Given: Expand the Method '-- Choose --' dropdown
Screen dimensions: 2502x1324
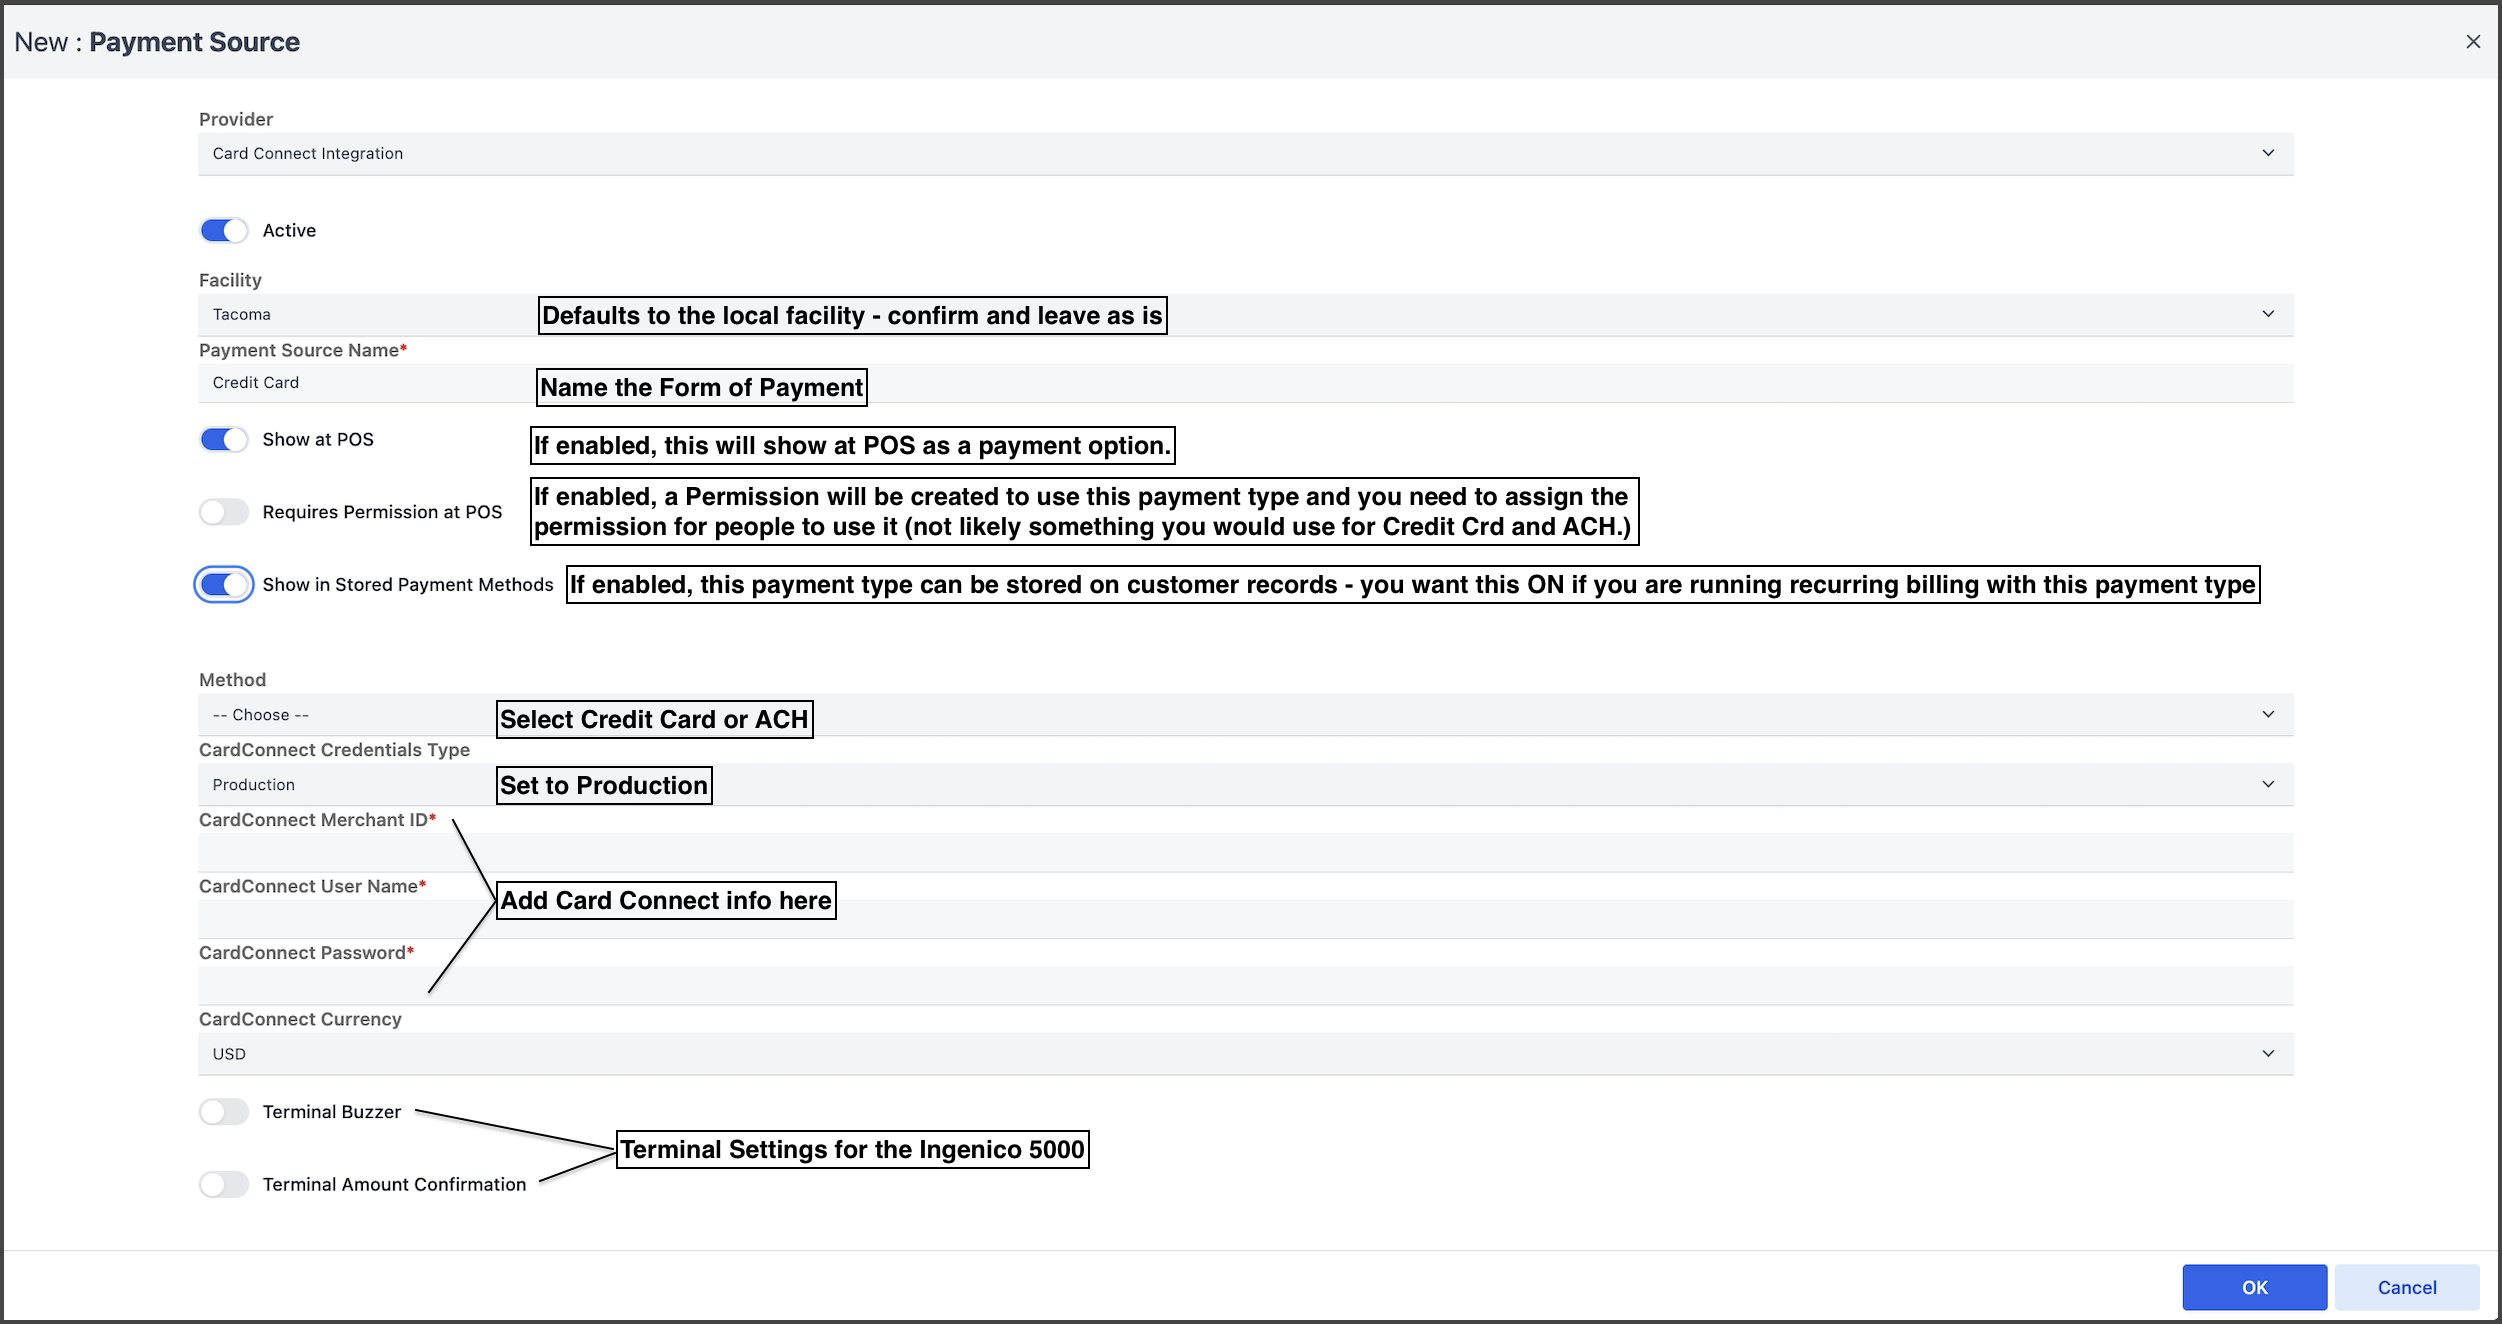Looking at the screenshot, I should pyautogui.click(x=1246, y=715).
